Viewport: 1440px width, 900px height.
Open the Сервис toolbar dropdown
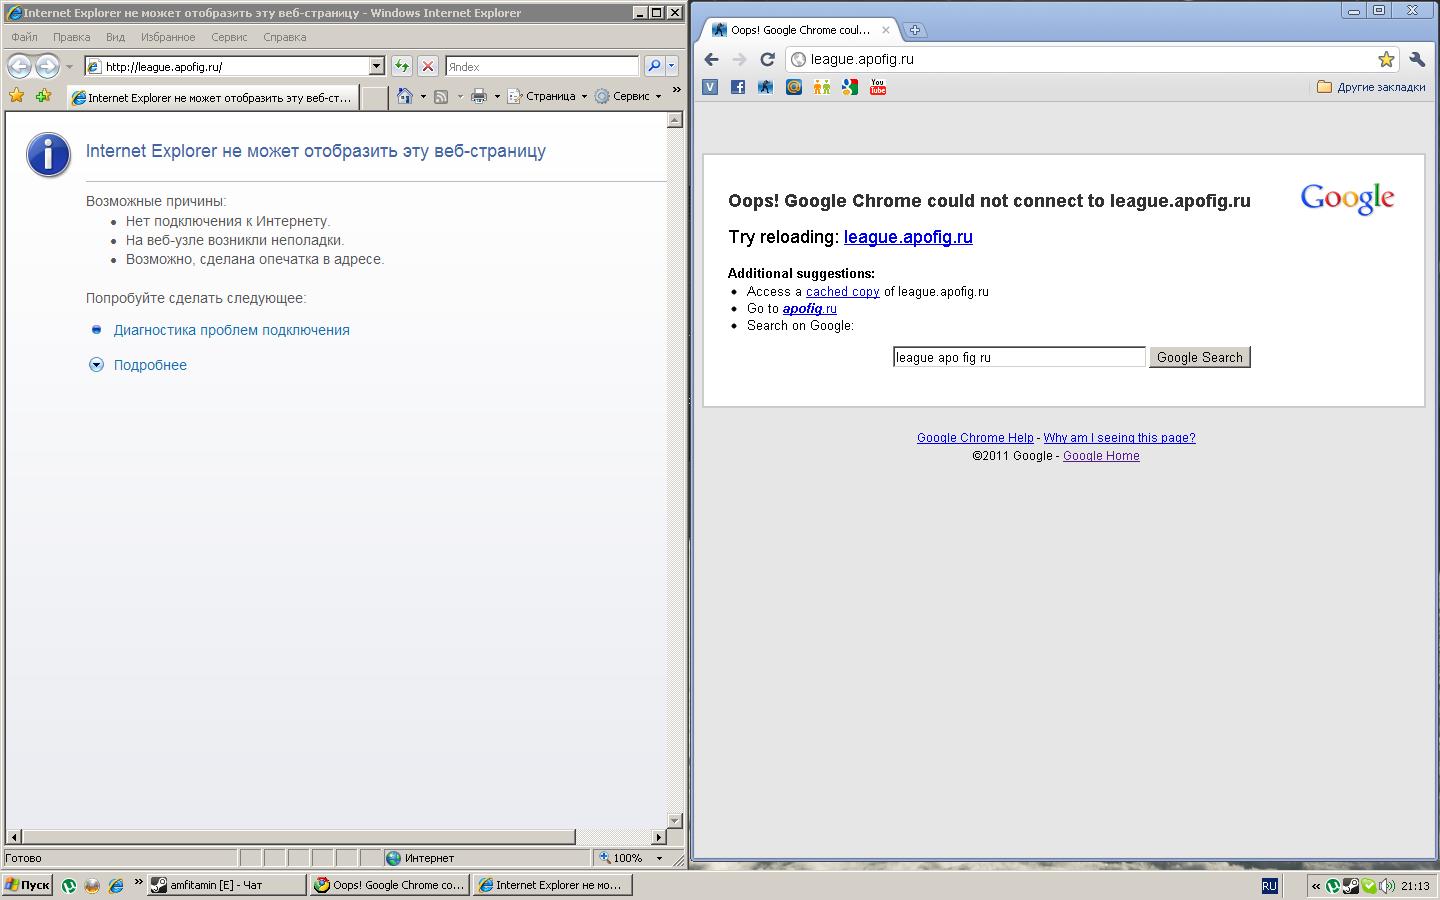(x=628, y=96)
